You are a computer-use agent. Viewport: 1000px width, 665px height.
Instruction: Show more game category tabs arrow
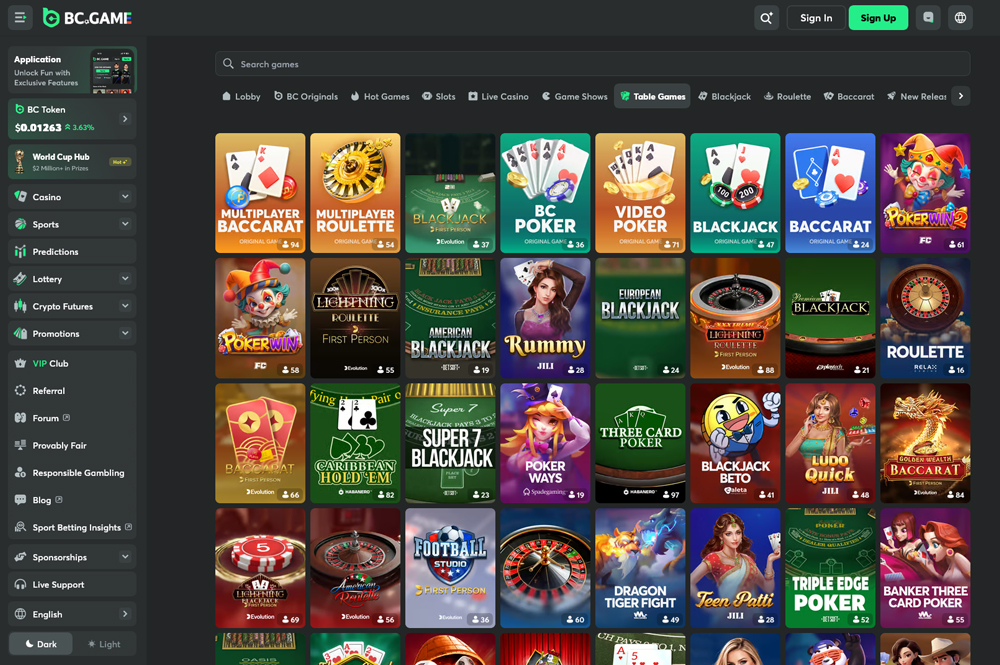[x=960, y=96]
